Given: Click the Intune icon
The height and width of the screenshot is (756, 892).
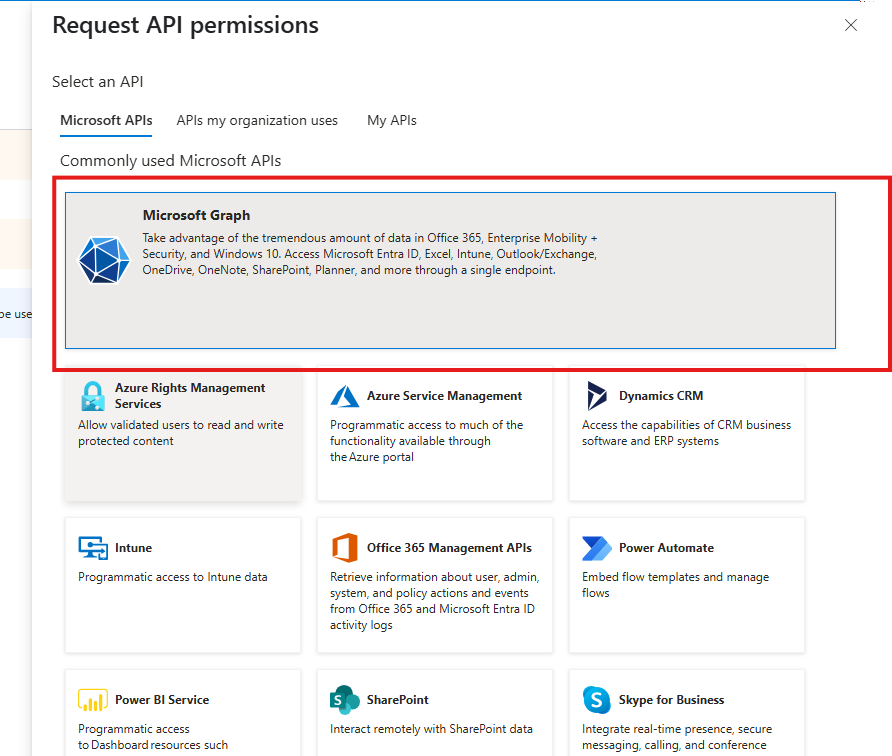Looking at the screenshot, I should pos(92,548).
